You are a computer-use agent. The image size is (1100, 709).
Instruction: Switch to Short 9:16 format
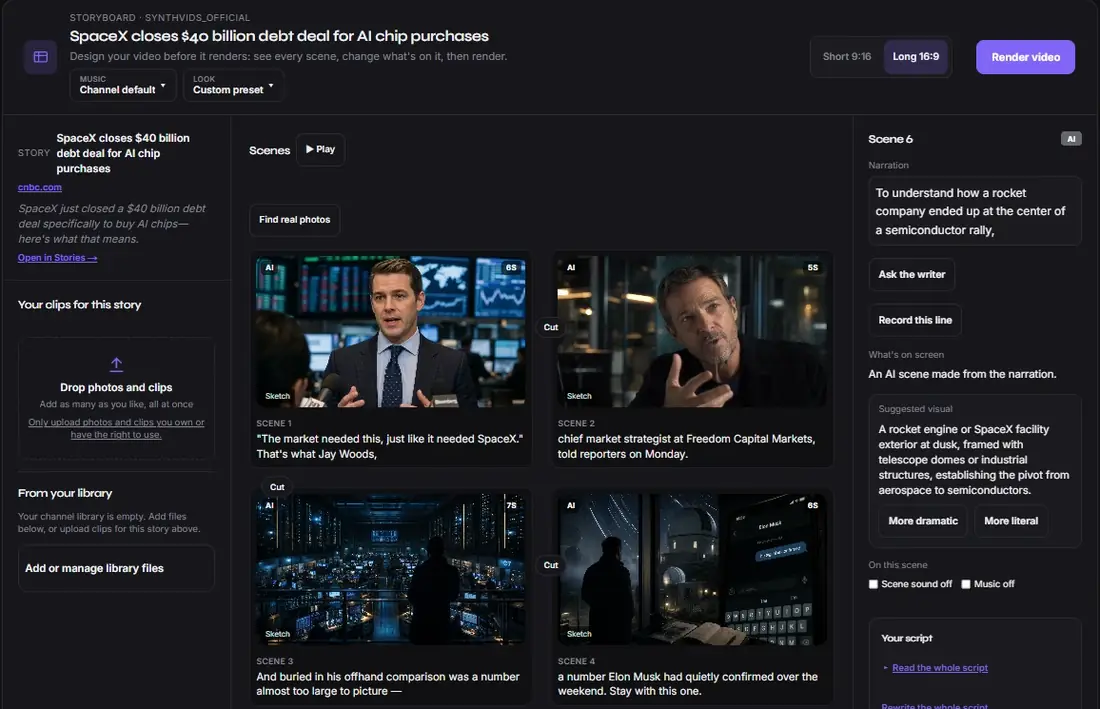pyautogui.click(x=847, y=57)
